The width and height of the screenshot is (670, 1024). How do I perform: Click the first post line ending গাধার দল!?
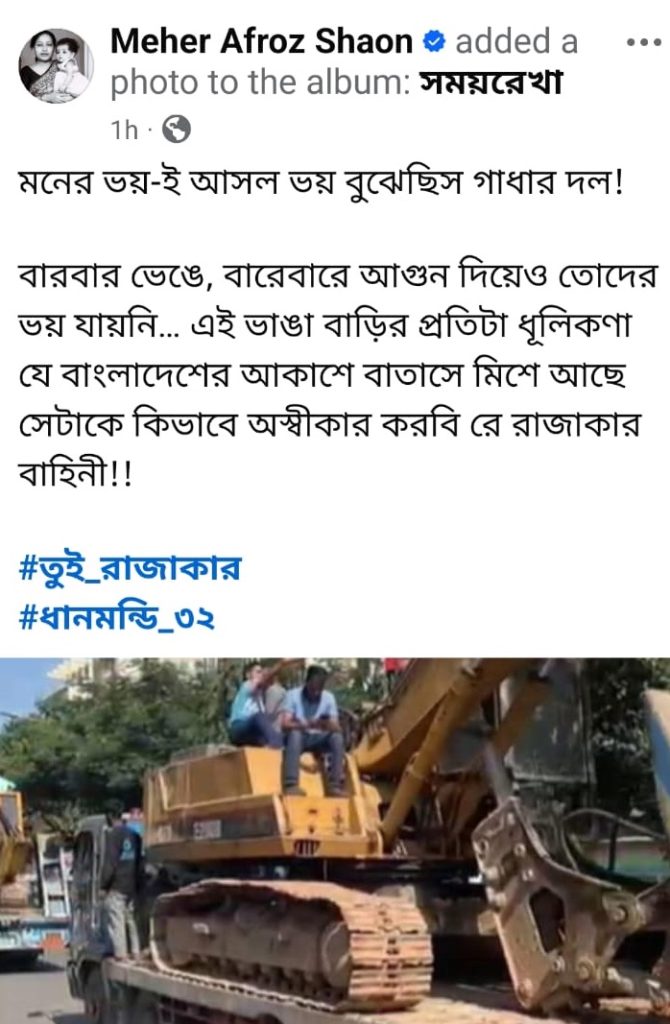pos(322,184)
